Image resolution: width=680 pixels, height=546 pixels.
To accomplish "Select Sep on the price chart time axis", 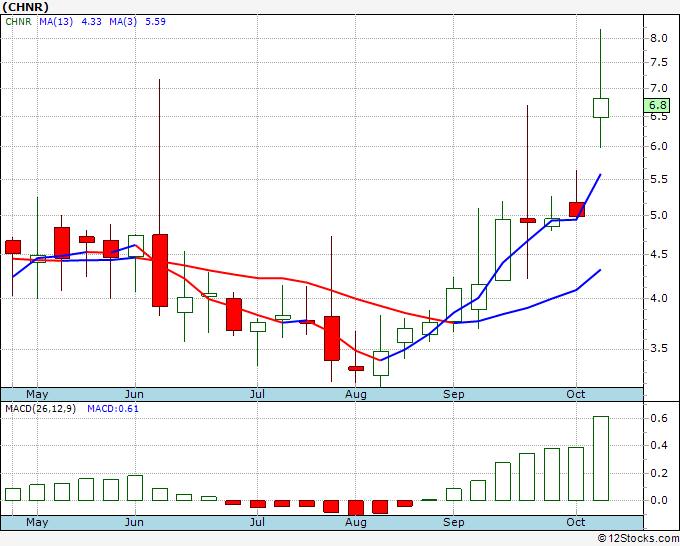I will [x=454, y=395].
